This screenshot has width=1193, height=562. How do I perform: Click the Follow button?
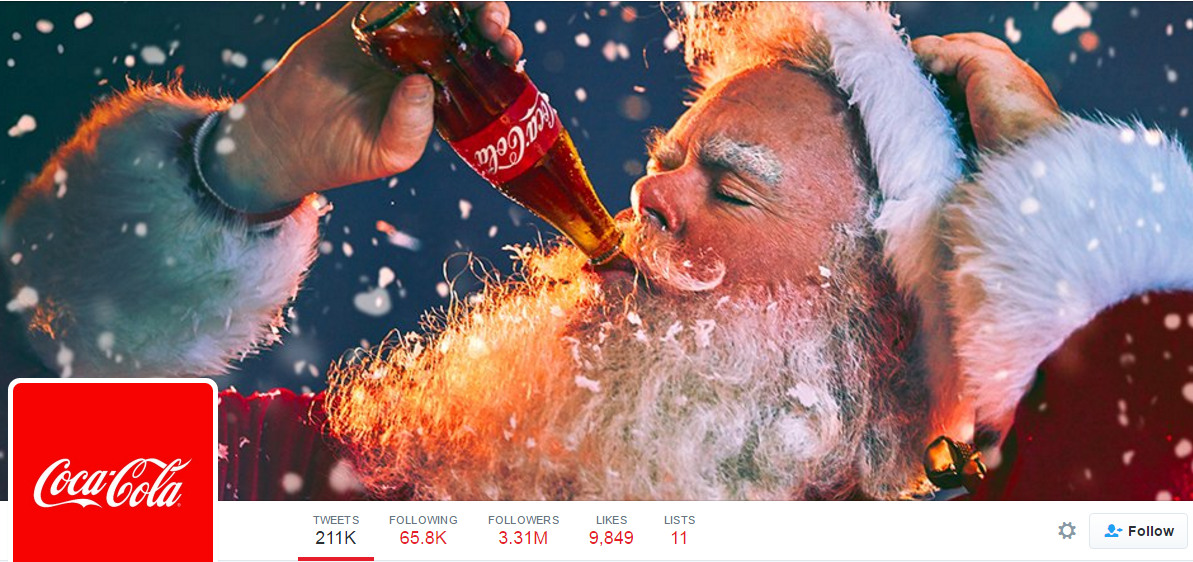[1138, 531]
